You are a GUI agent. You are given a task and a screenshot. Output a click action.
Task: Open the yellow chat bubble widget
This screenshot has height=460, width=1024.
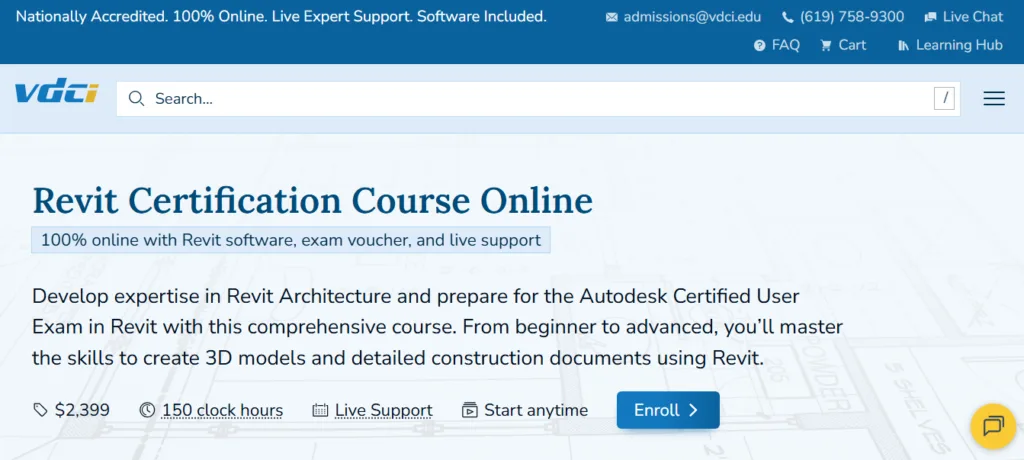[x=993, y=427]
